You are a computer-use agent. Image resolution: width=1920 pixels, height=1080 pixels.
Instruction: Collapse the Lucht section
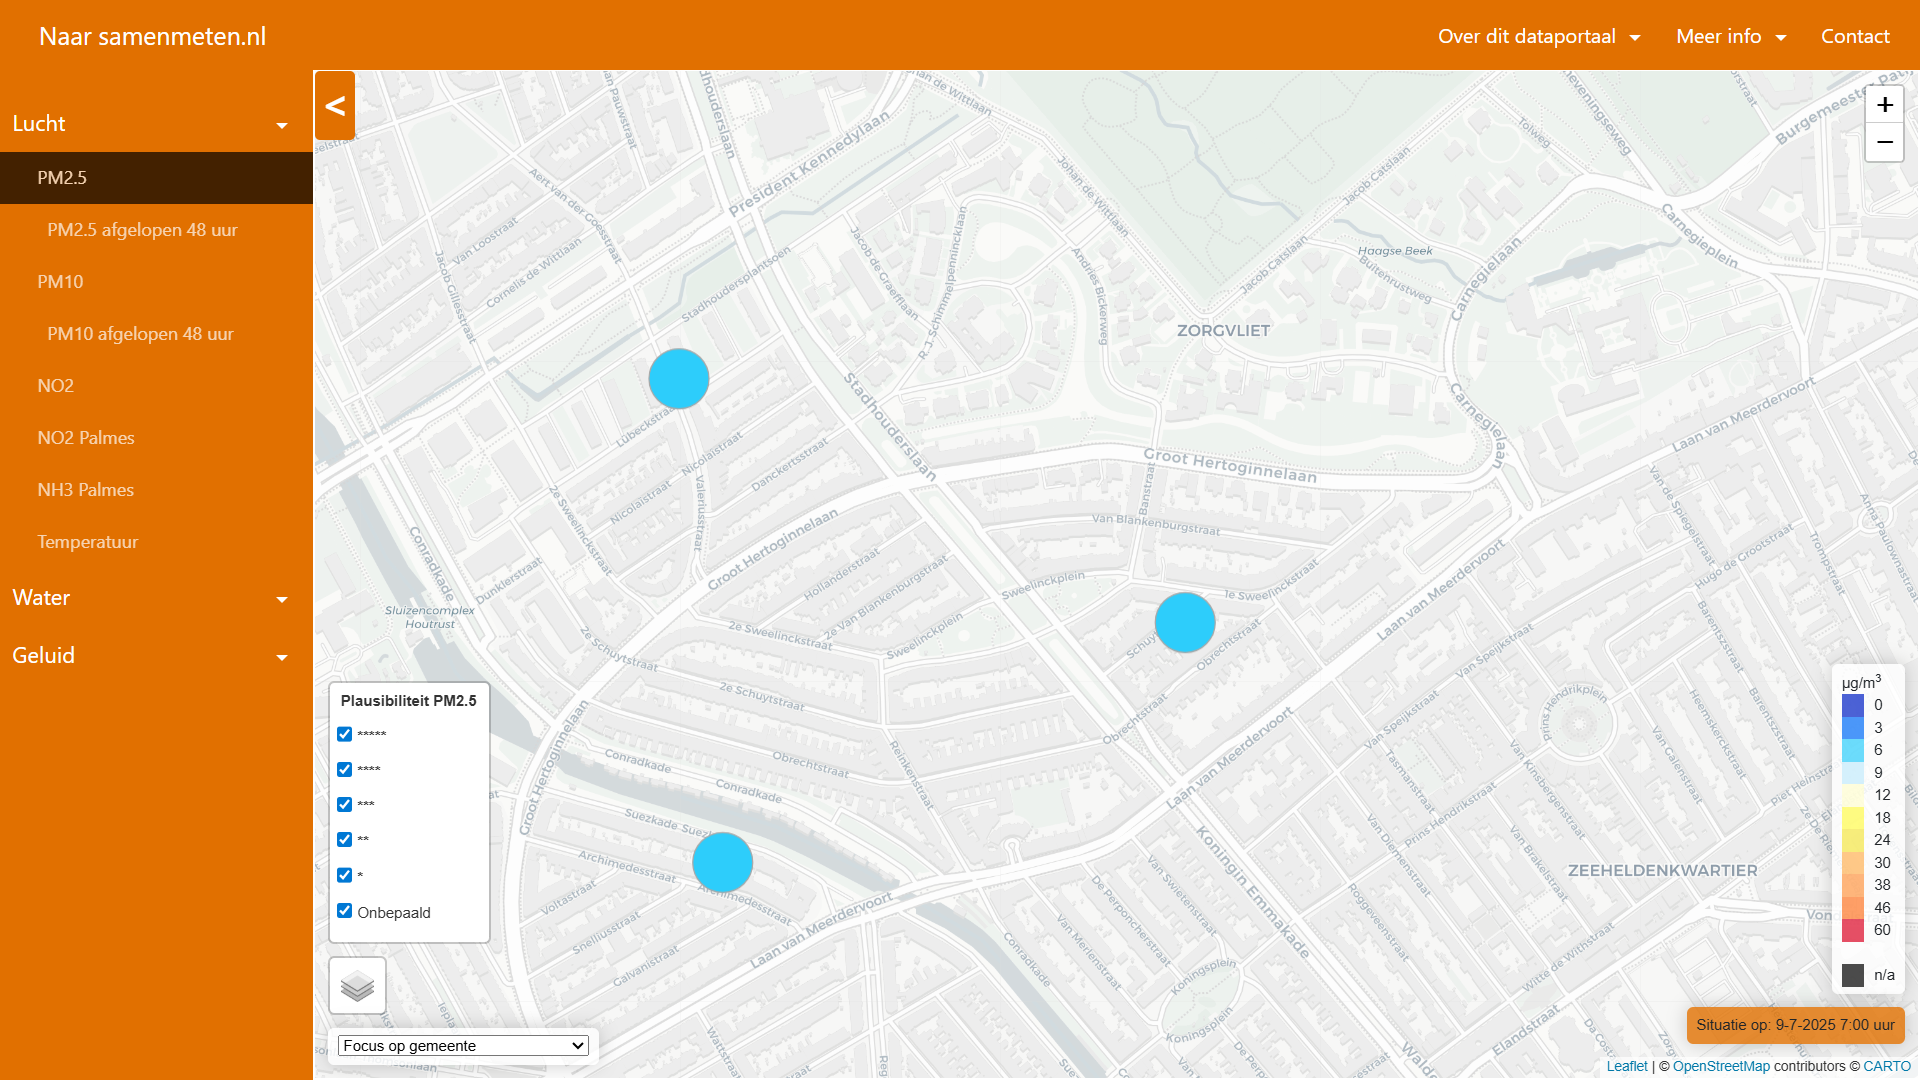[156, 124]
